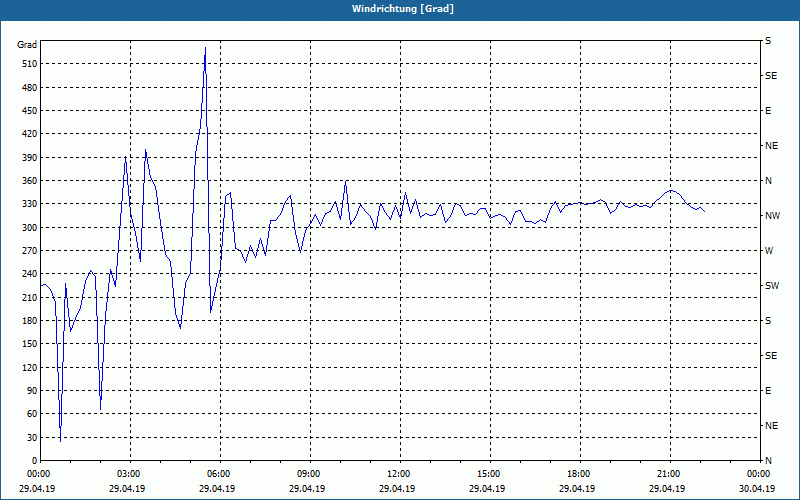The height and width of the screenshot is (500, 800).
Task: Select the 480 y-axis label
Action: coord(30,88)
